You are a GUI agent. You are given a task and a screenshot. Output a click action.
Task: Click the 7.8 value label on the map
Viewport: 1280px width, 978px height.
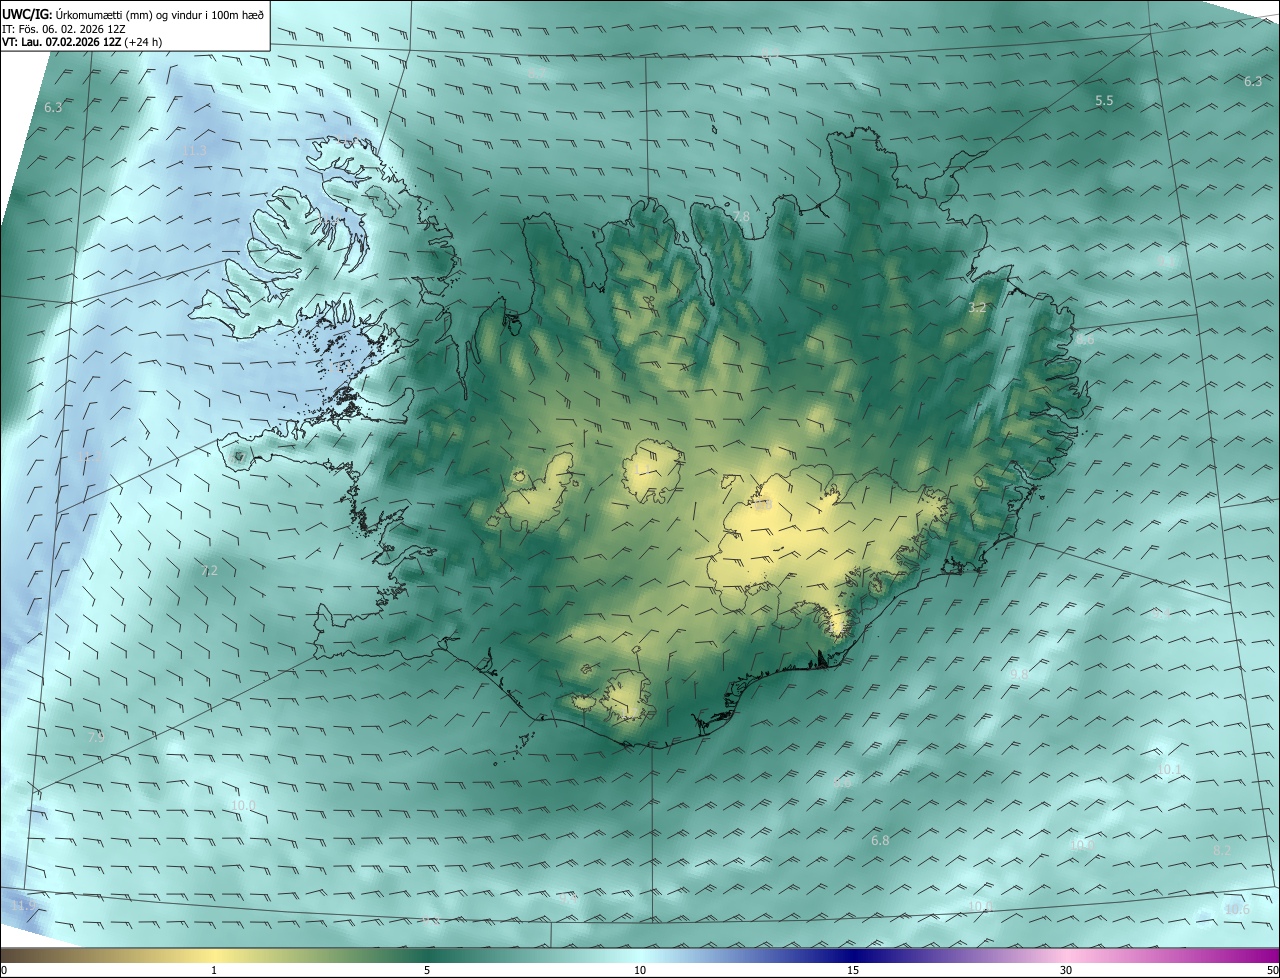[741, 217]
